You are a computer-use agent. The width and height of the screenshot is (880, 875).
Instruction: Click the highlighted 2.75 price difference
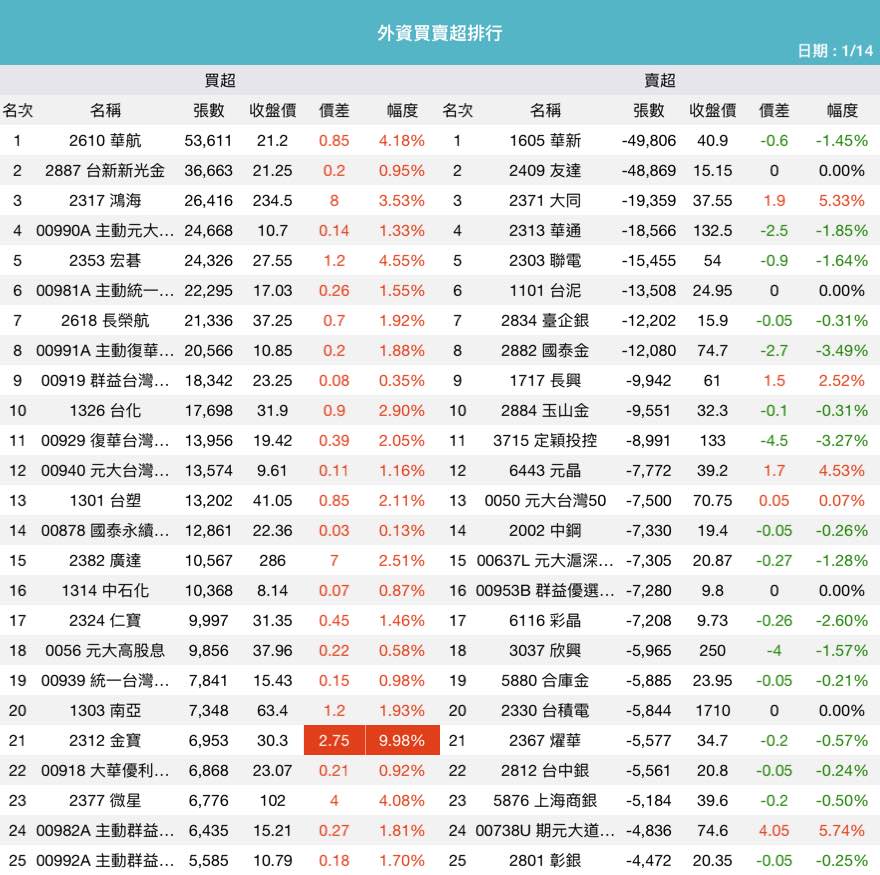point(334,740)
